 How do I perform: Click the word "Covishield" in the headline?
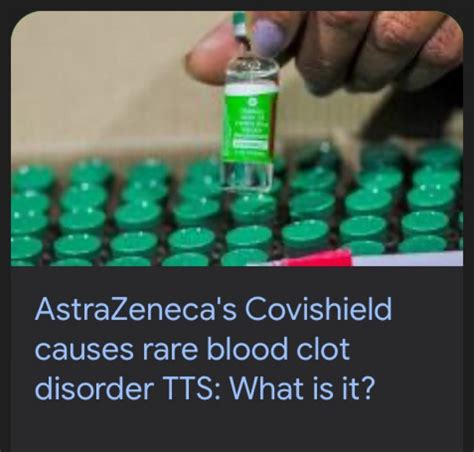[x=318, y=309]
